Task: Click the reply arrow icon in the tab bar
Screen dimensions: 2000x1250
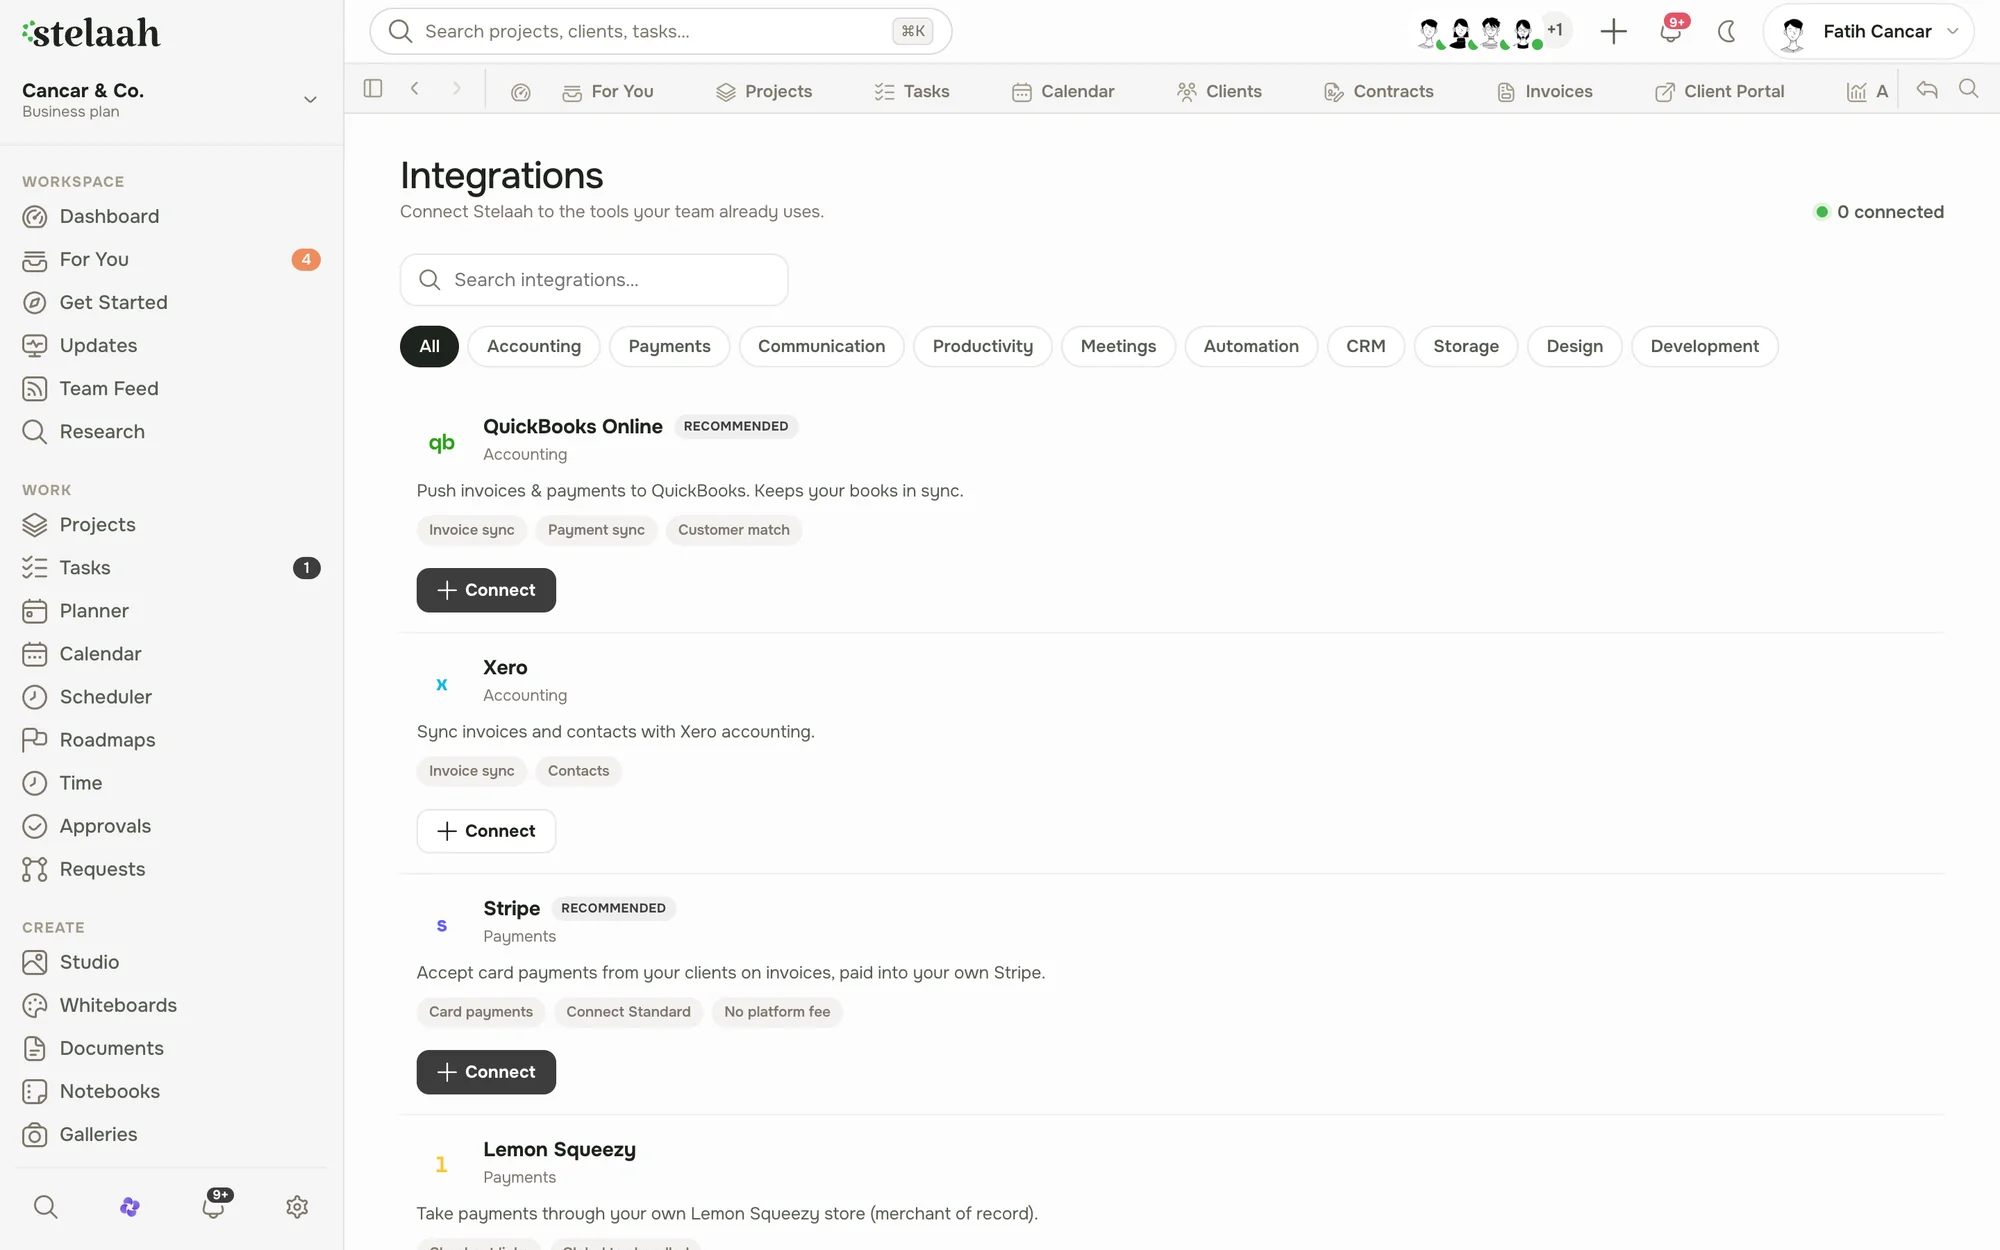Action: 1927,89
